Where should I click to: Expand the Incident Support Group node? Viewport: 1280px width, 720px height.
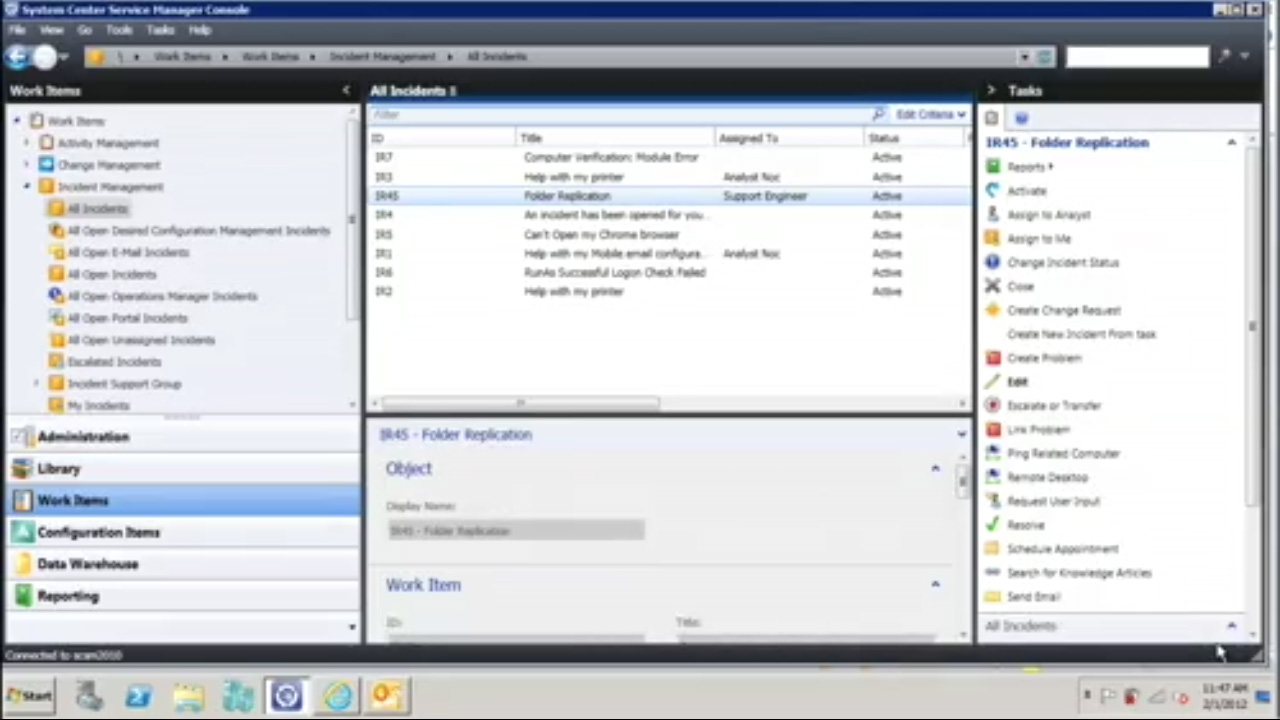click(x=37, y=384)
